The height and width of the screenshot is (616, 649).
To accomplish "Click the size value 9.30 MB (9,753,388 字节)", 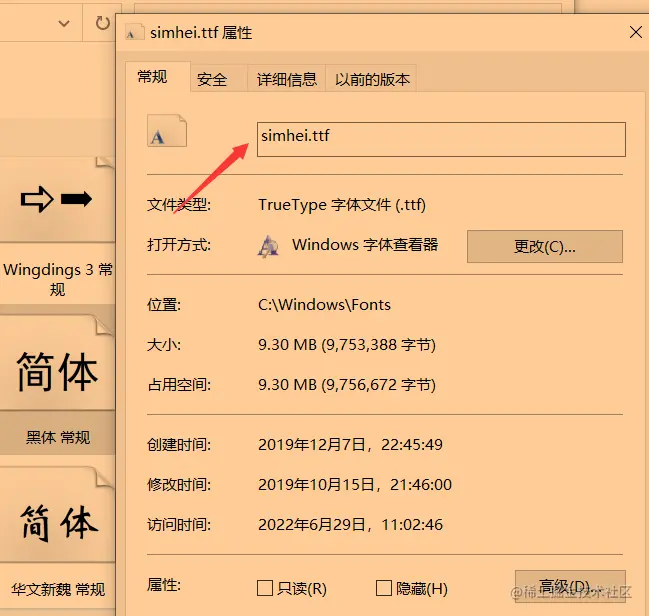I will [347, 345].
